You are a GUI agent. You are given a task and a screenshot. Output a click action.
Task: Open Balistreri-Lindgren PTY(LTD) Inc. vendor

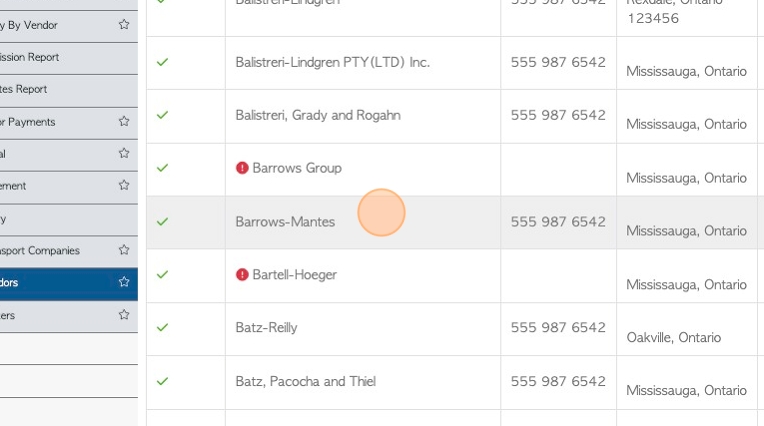(332, 62)
